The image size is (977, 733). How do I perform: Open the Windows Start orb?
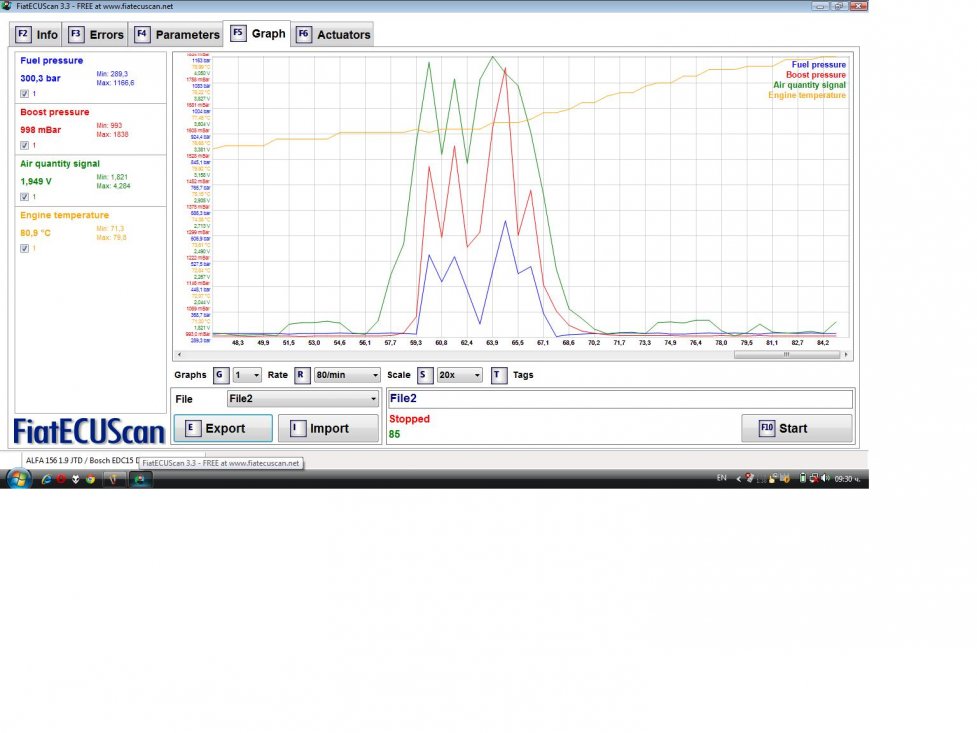pyautogui.click(x=17, y=479)
